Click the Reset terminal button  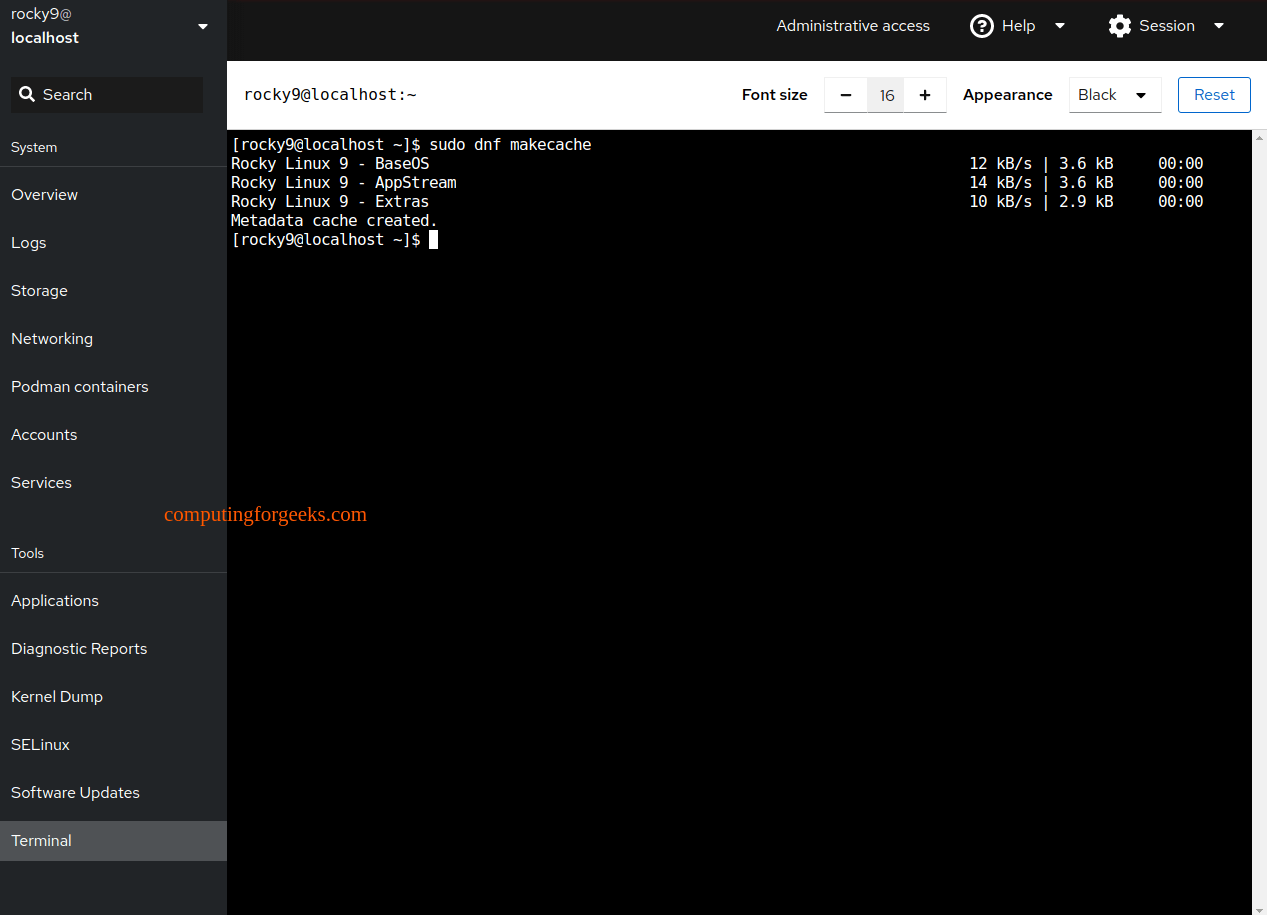click(x=1213, y=95)
